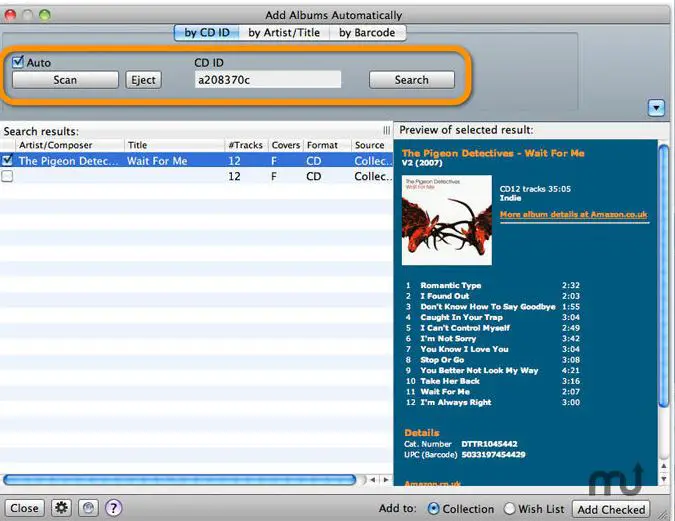Click the results horizontal scrollbar
Image resolution: width=675 pixels, height=521 pixels.
(180, 479)
